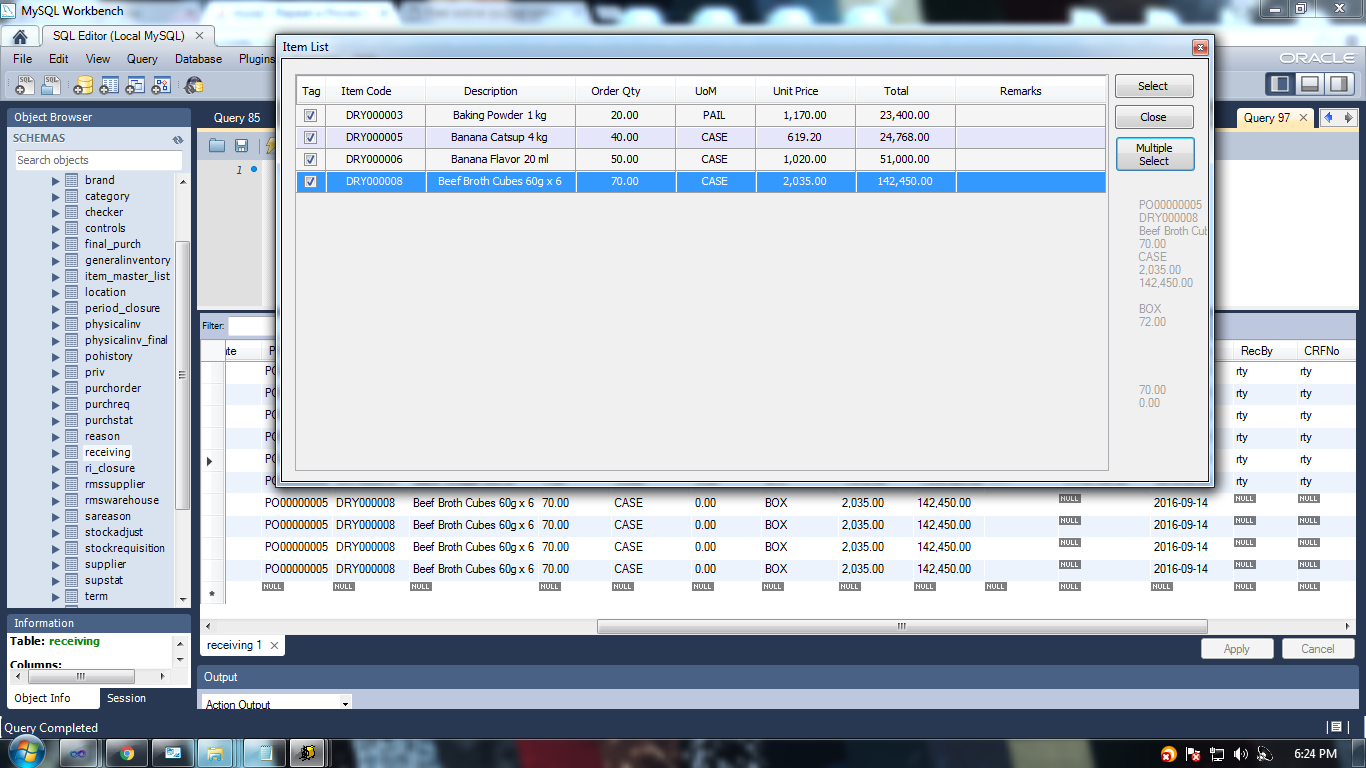
Task: Click the volume speaker tray icon
Action: point(1241,754)
